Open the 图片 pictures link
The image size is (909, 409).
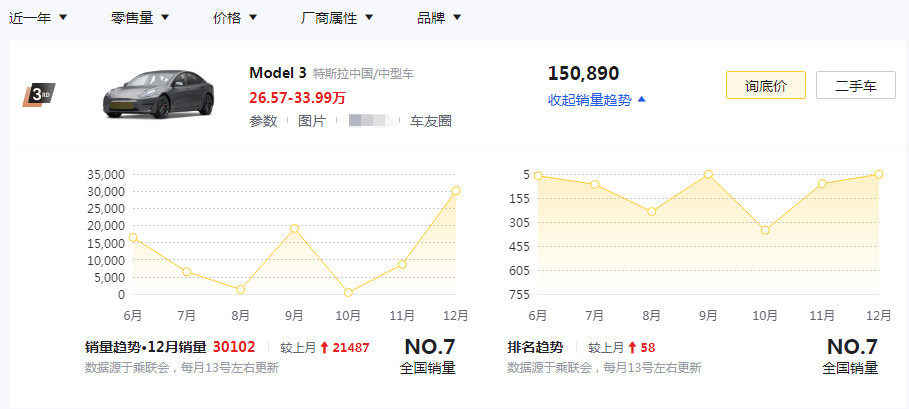point(312,121)
